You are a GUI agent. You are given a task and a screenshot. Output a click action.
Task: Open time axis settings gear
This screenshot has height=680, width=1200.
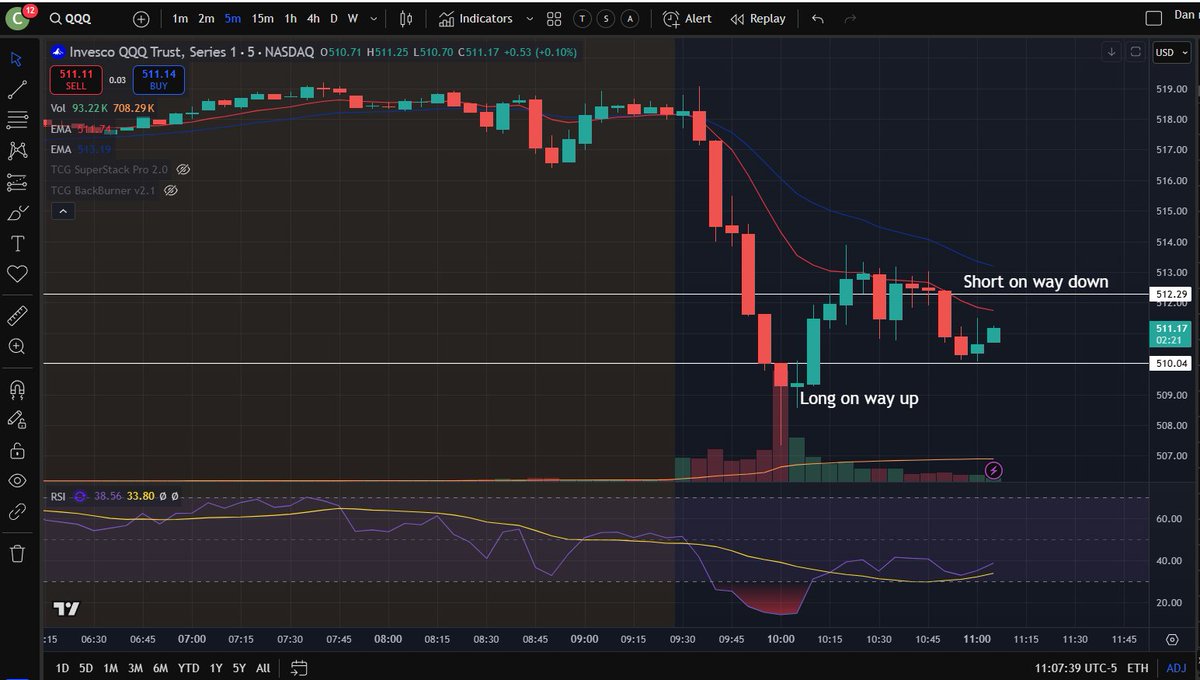click(x=1172, y=639)
